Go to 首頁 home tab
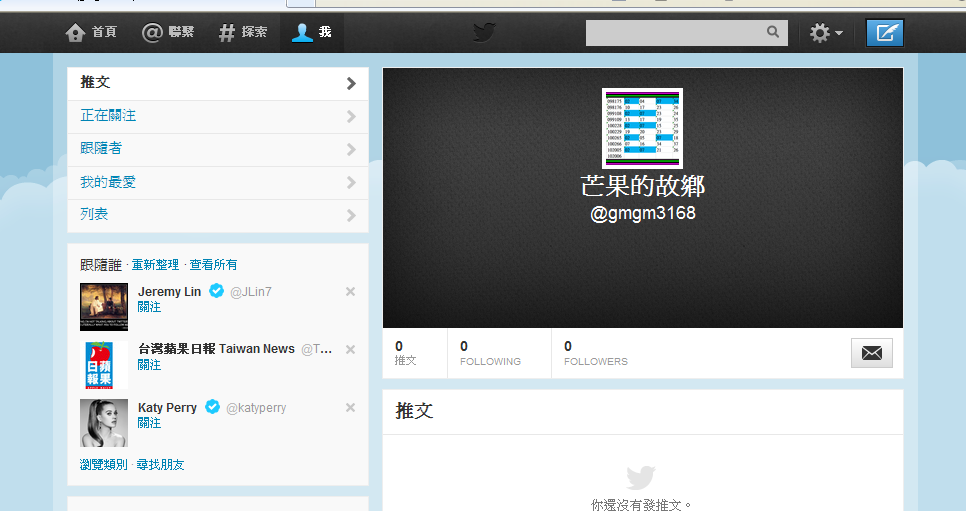 91,33
